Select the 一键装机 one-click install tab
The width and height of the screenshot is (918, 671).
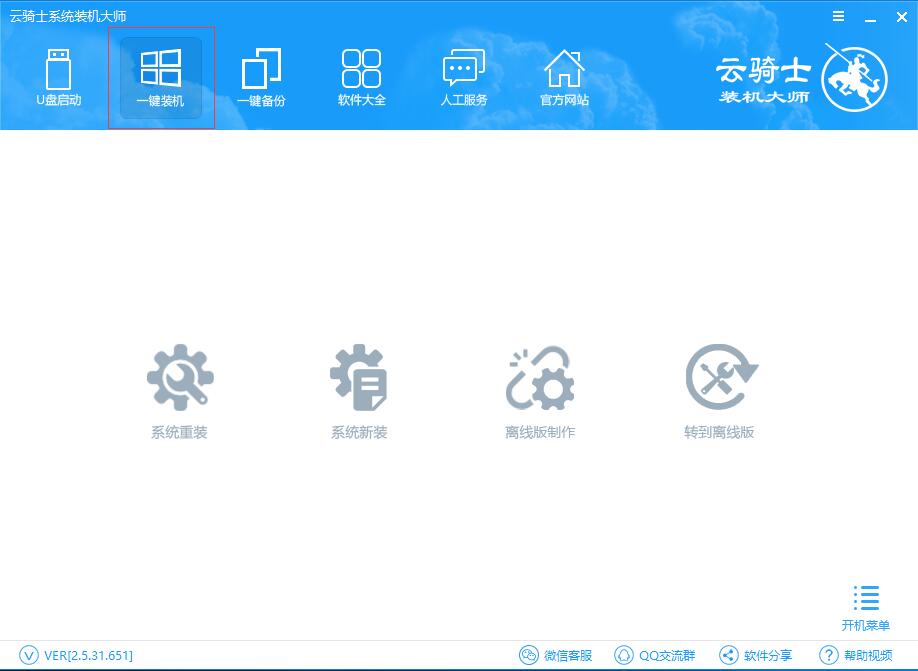click(161, 78)
